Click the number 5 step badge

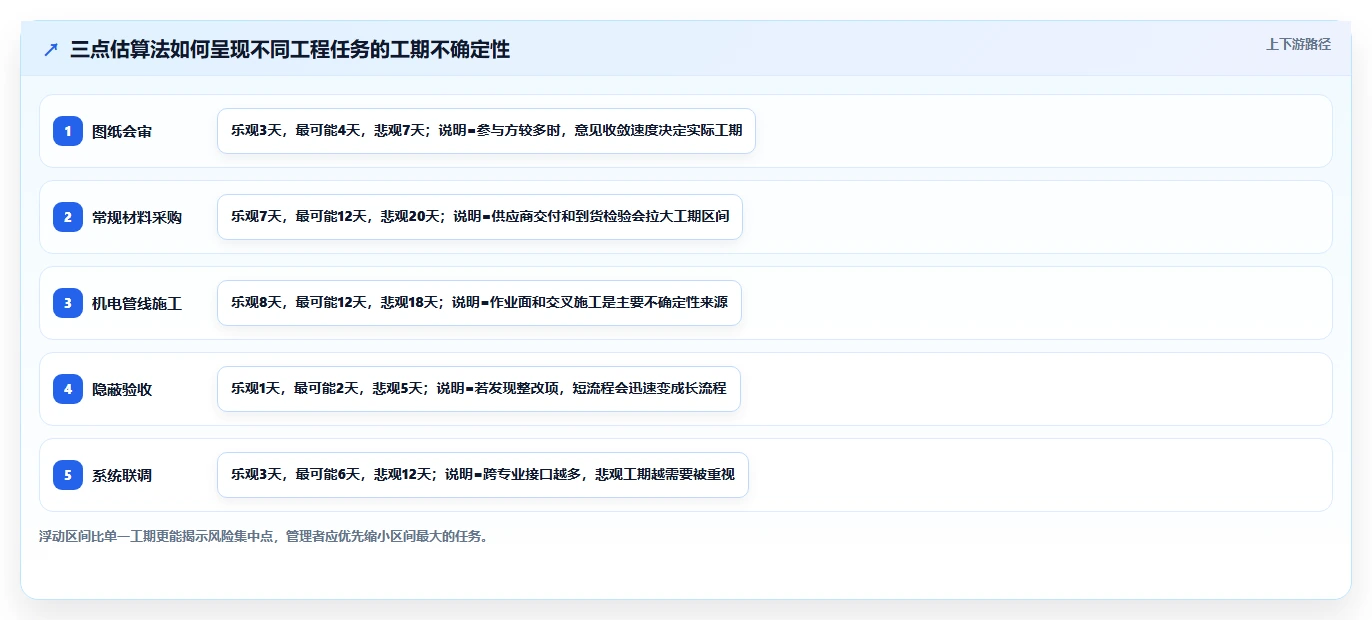click(x=68, y=475)
